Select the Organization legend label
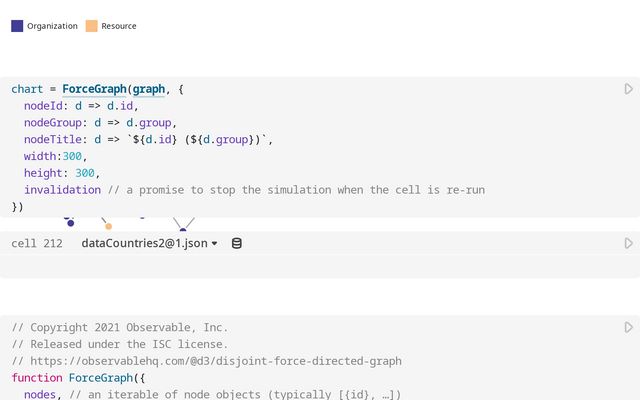The image size is (640, 400). 52,26
